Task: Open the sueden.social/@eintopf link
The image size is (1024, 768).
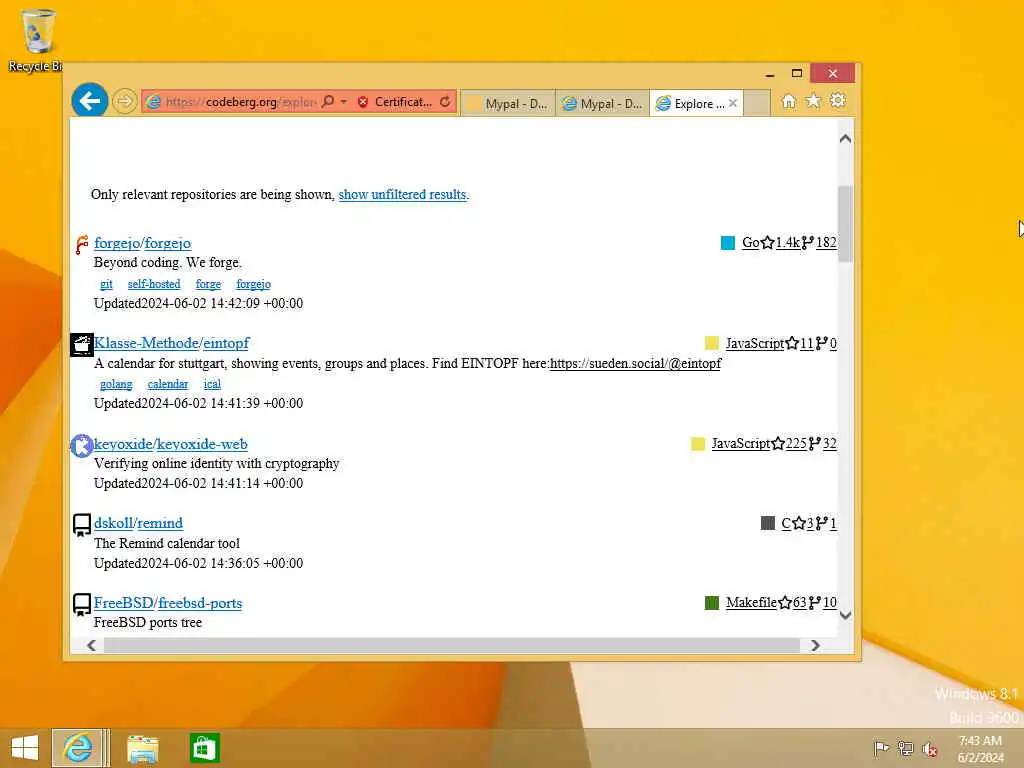Action: pos(635,363)
